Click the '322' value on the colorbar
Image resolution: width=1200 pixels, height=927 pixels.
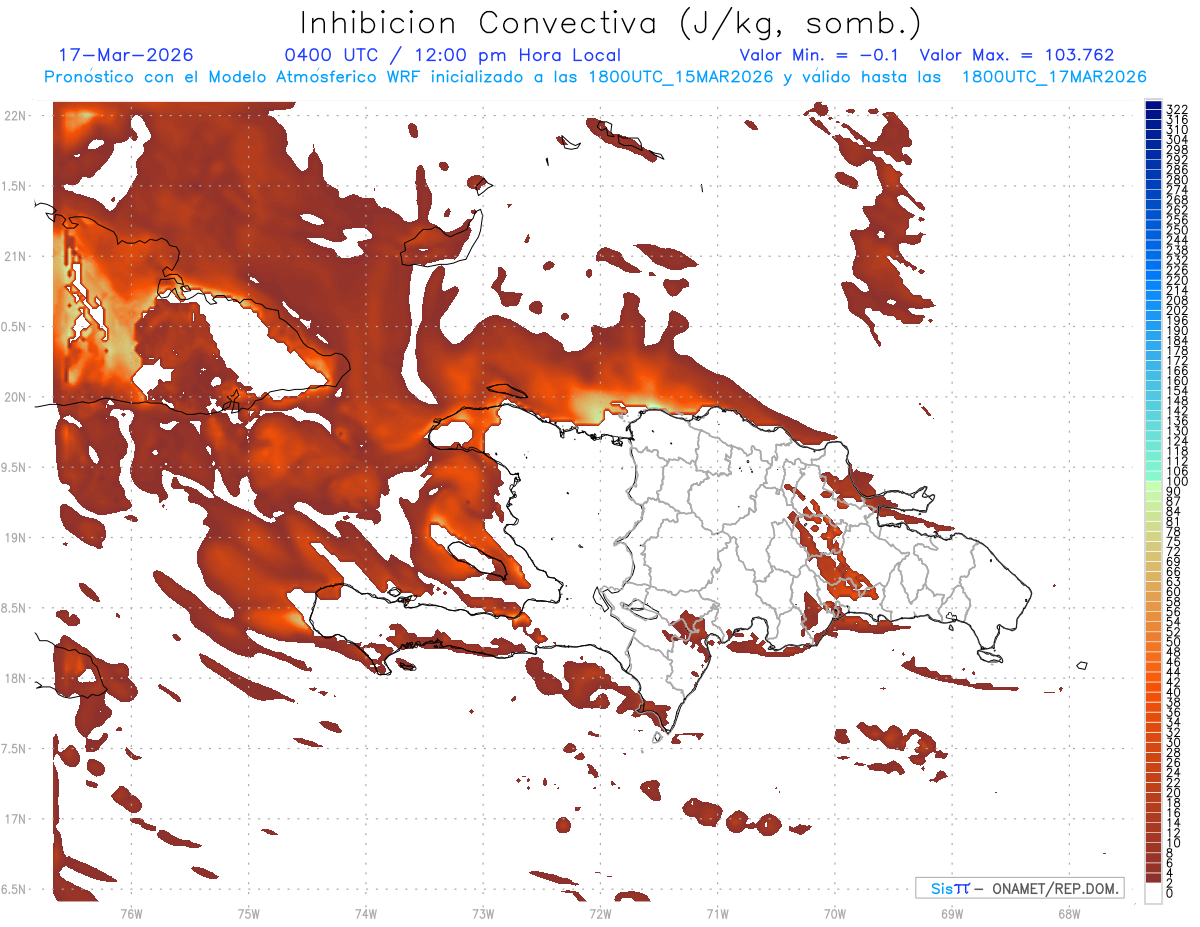(1176, 109)
